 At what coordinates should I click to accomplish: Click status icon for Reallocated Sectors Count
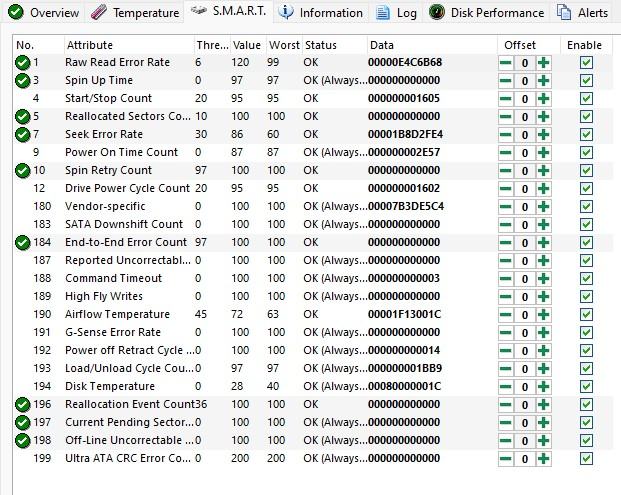[x=23, y=116]
